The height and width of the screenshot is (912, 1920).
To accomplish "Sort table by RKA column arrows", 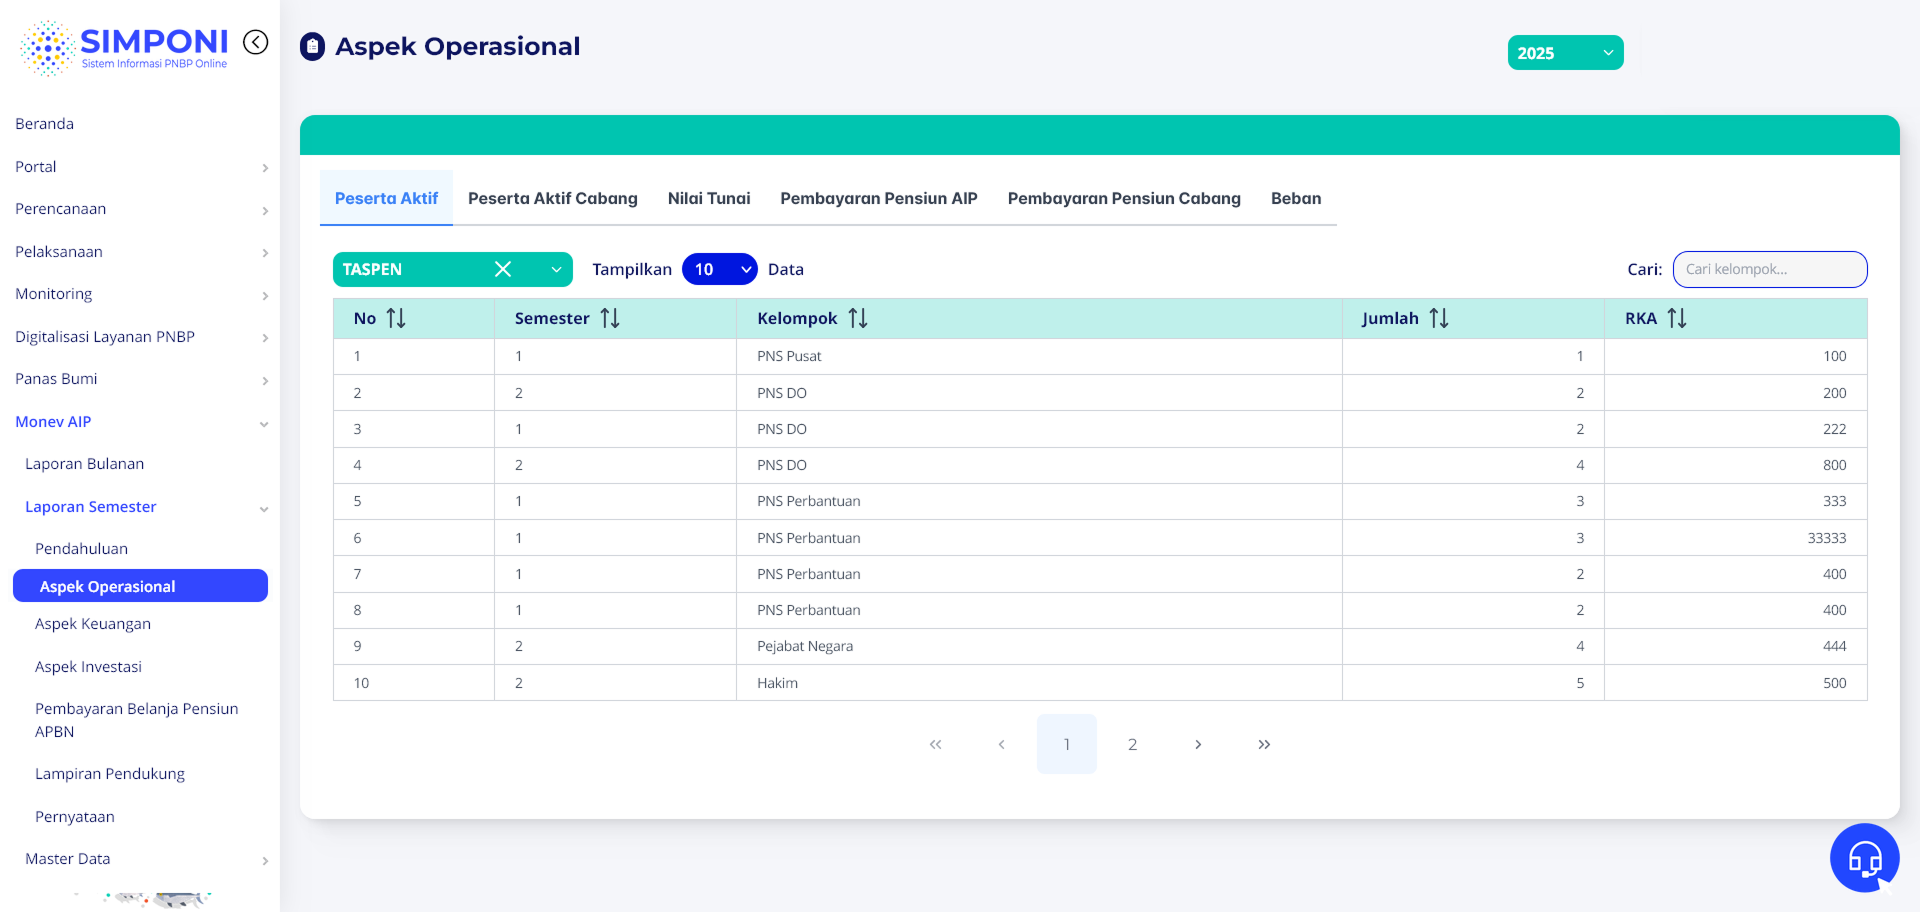I will [x=1677, y=318].
